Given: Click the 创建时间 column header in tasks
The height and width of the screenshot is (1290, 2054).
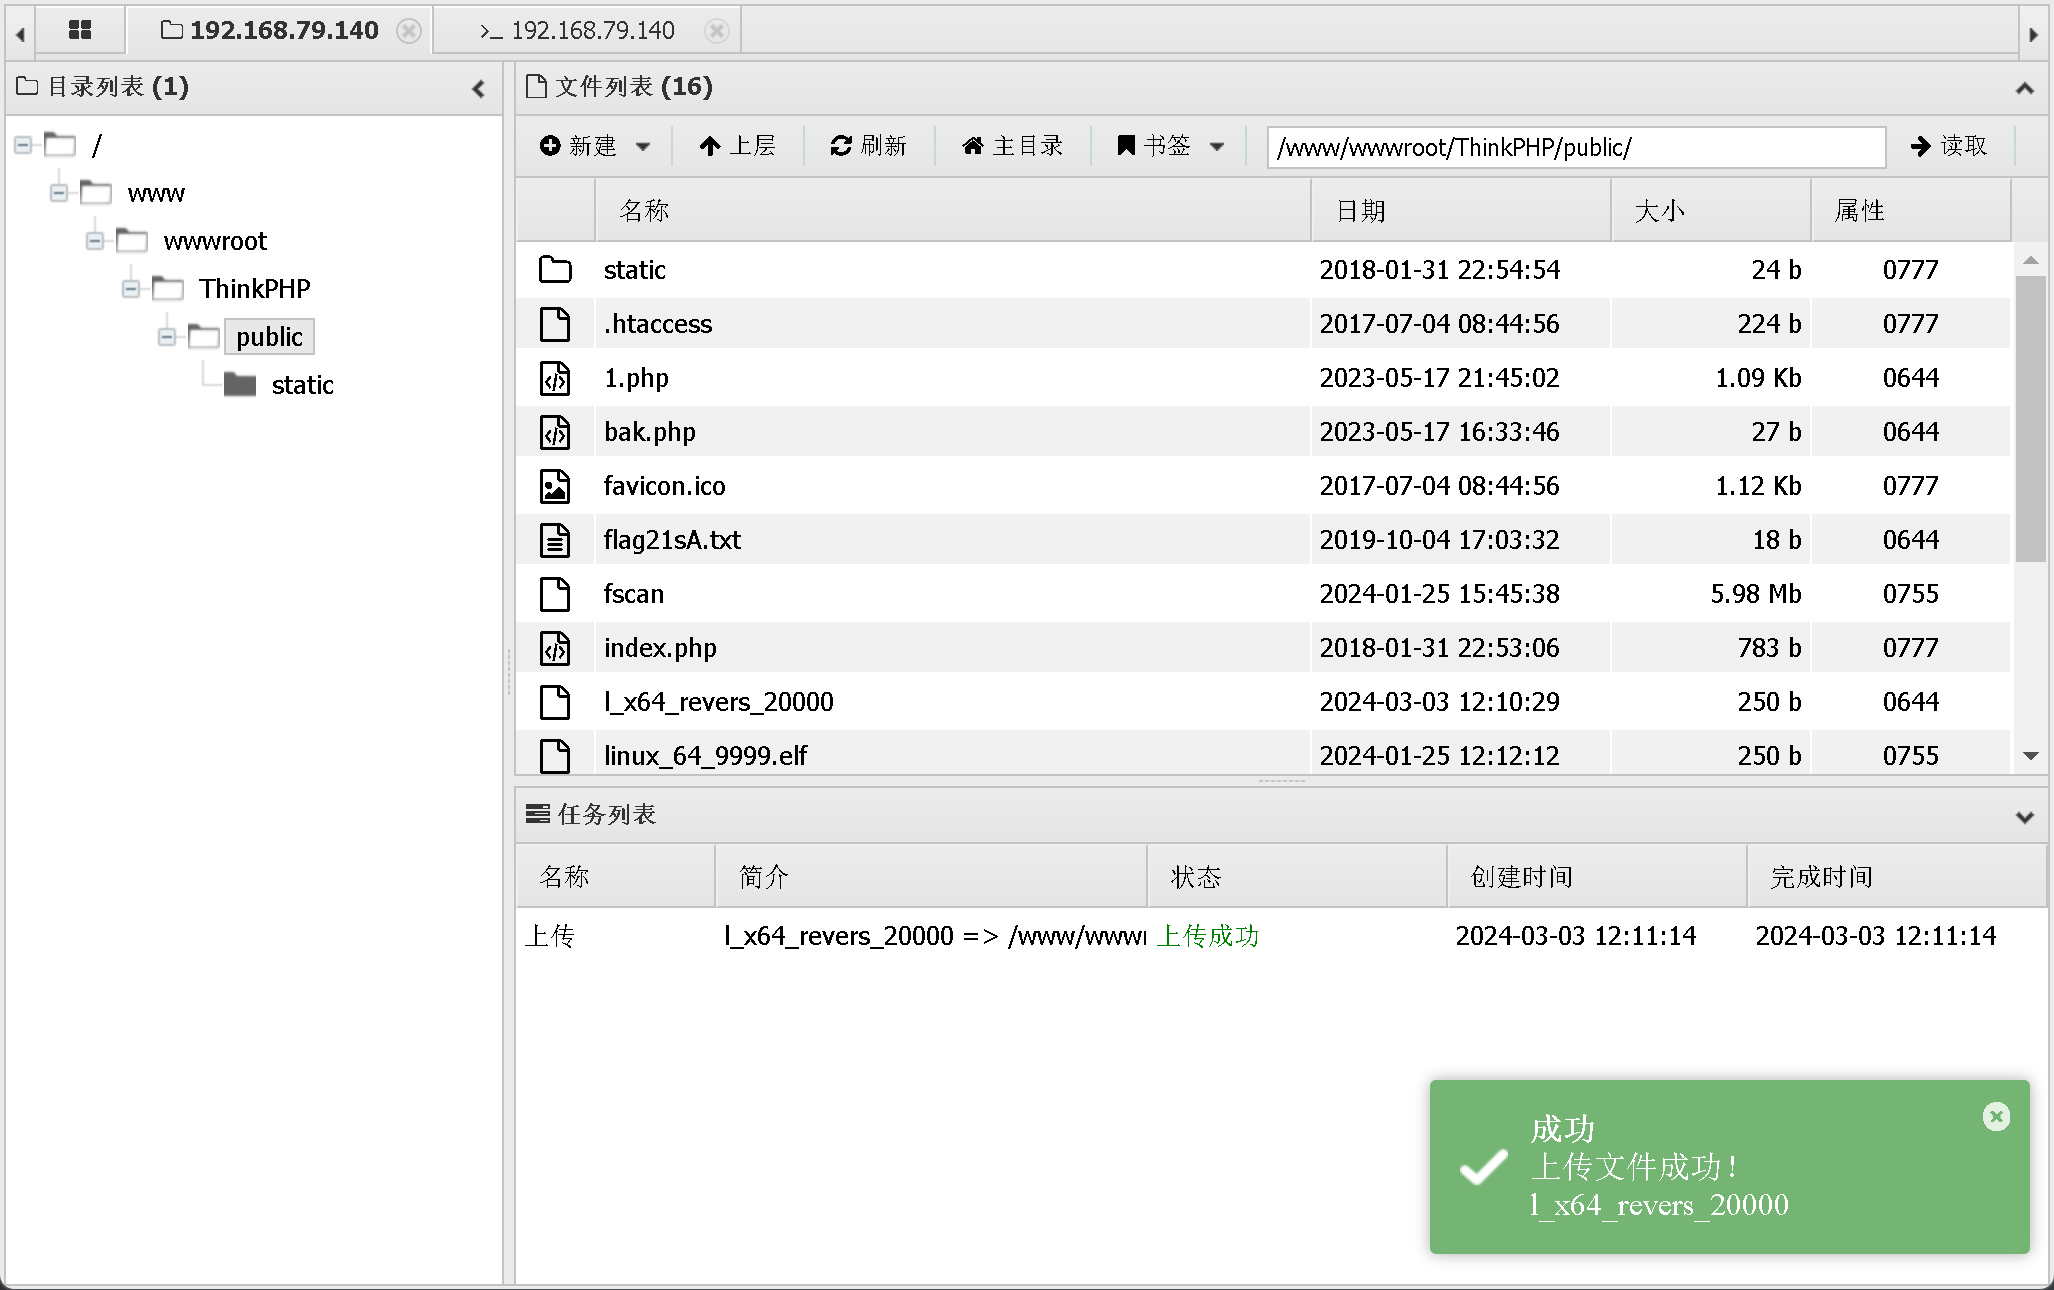Looking at the screenshot, I should (x=1596, y=877).
